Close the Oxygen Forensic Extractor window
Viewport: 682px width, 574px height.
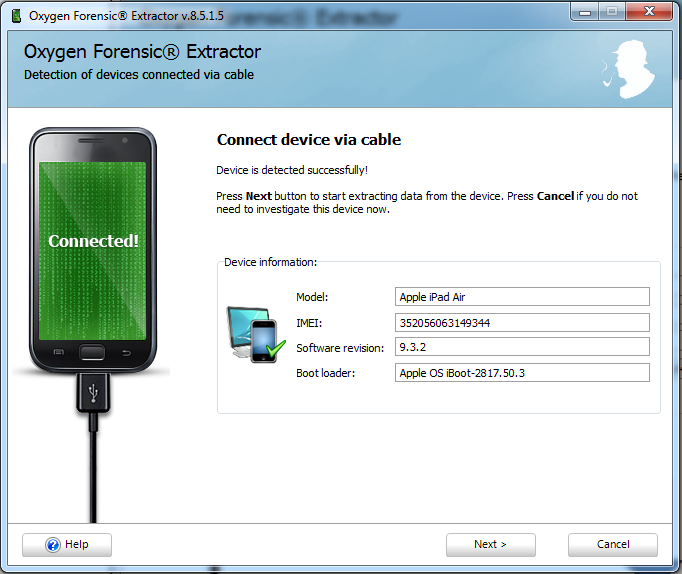point(649,13)
